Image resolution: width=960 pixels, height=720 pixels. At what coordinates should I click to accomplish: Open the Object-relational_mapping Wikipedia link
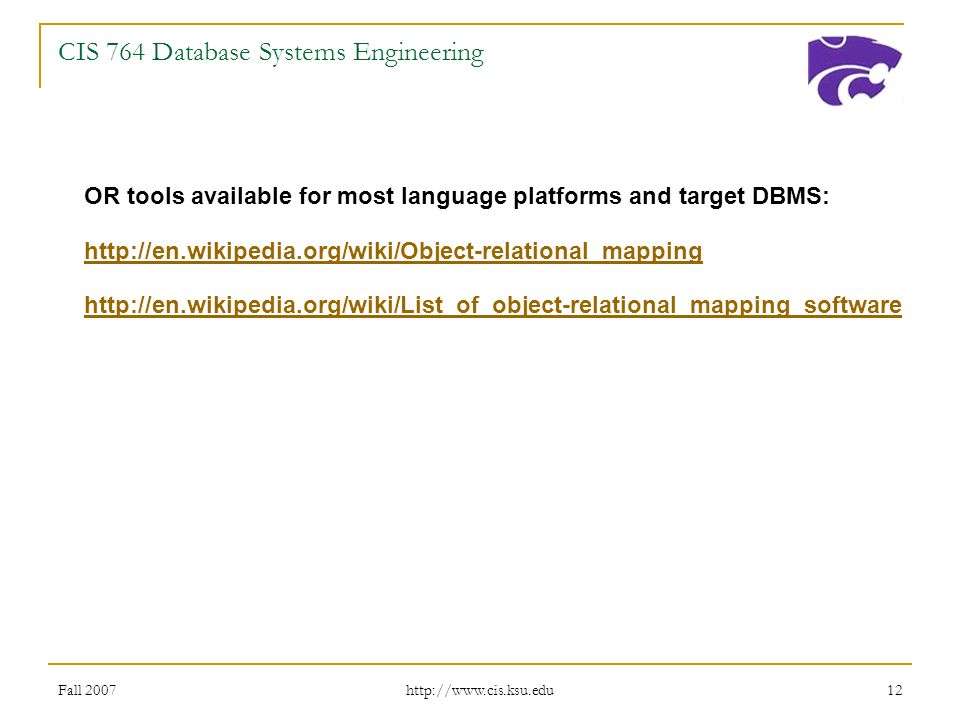393,252
